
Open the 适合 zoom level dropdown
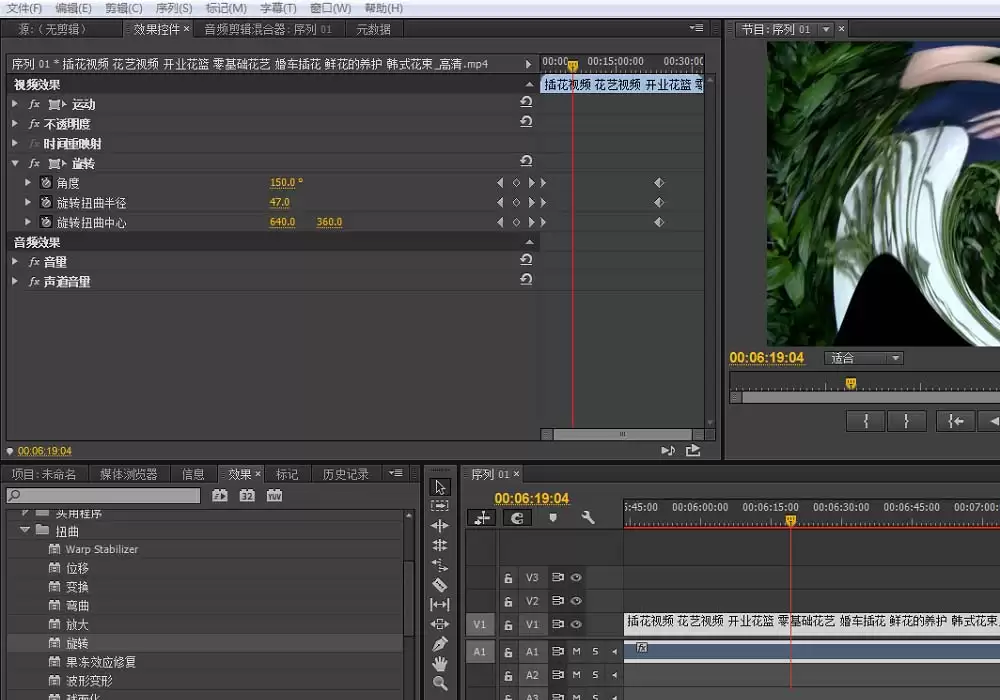pyautogui.click(x=864, y=358)
